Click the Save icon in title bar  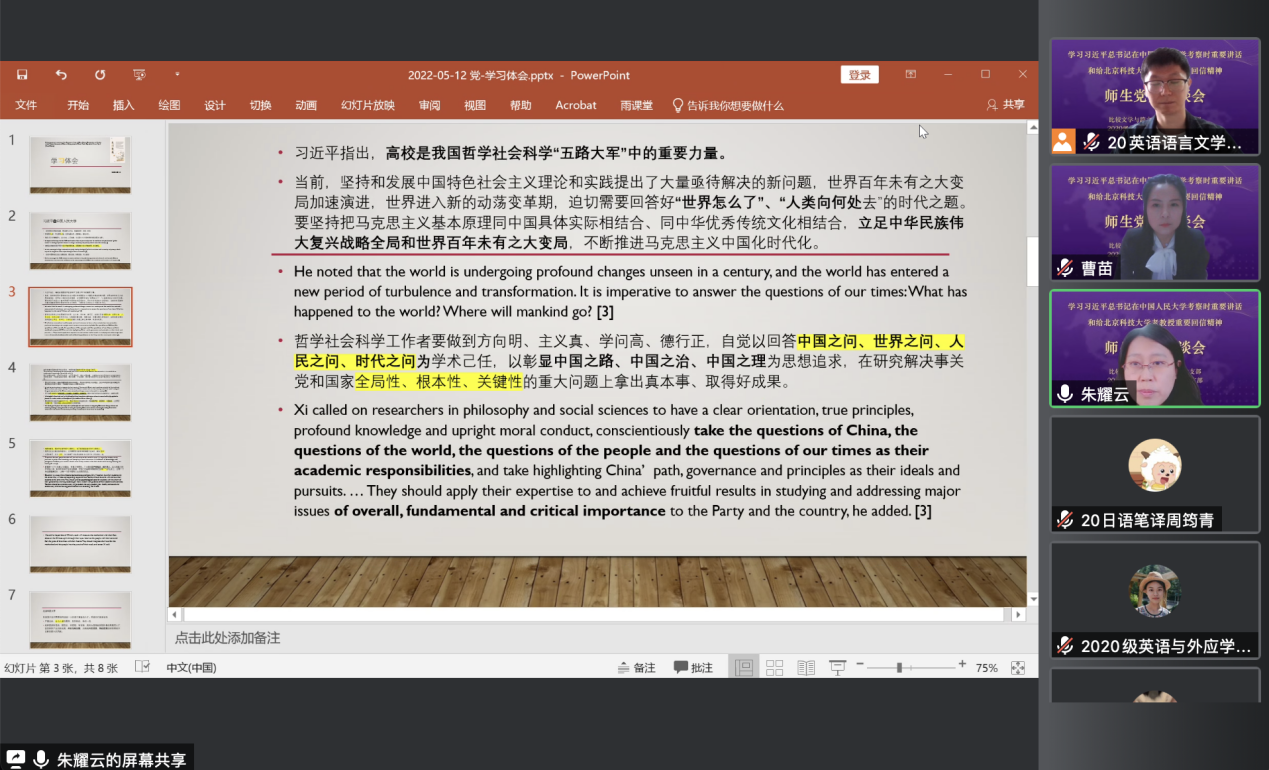(22, 75)
